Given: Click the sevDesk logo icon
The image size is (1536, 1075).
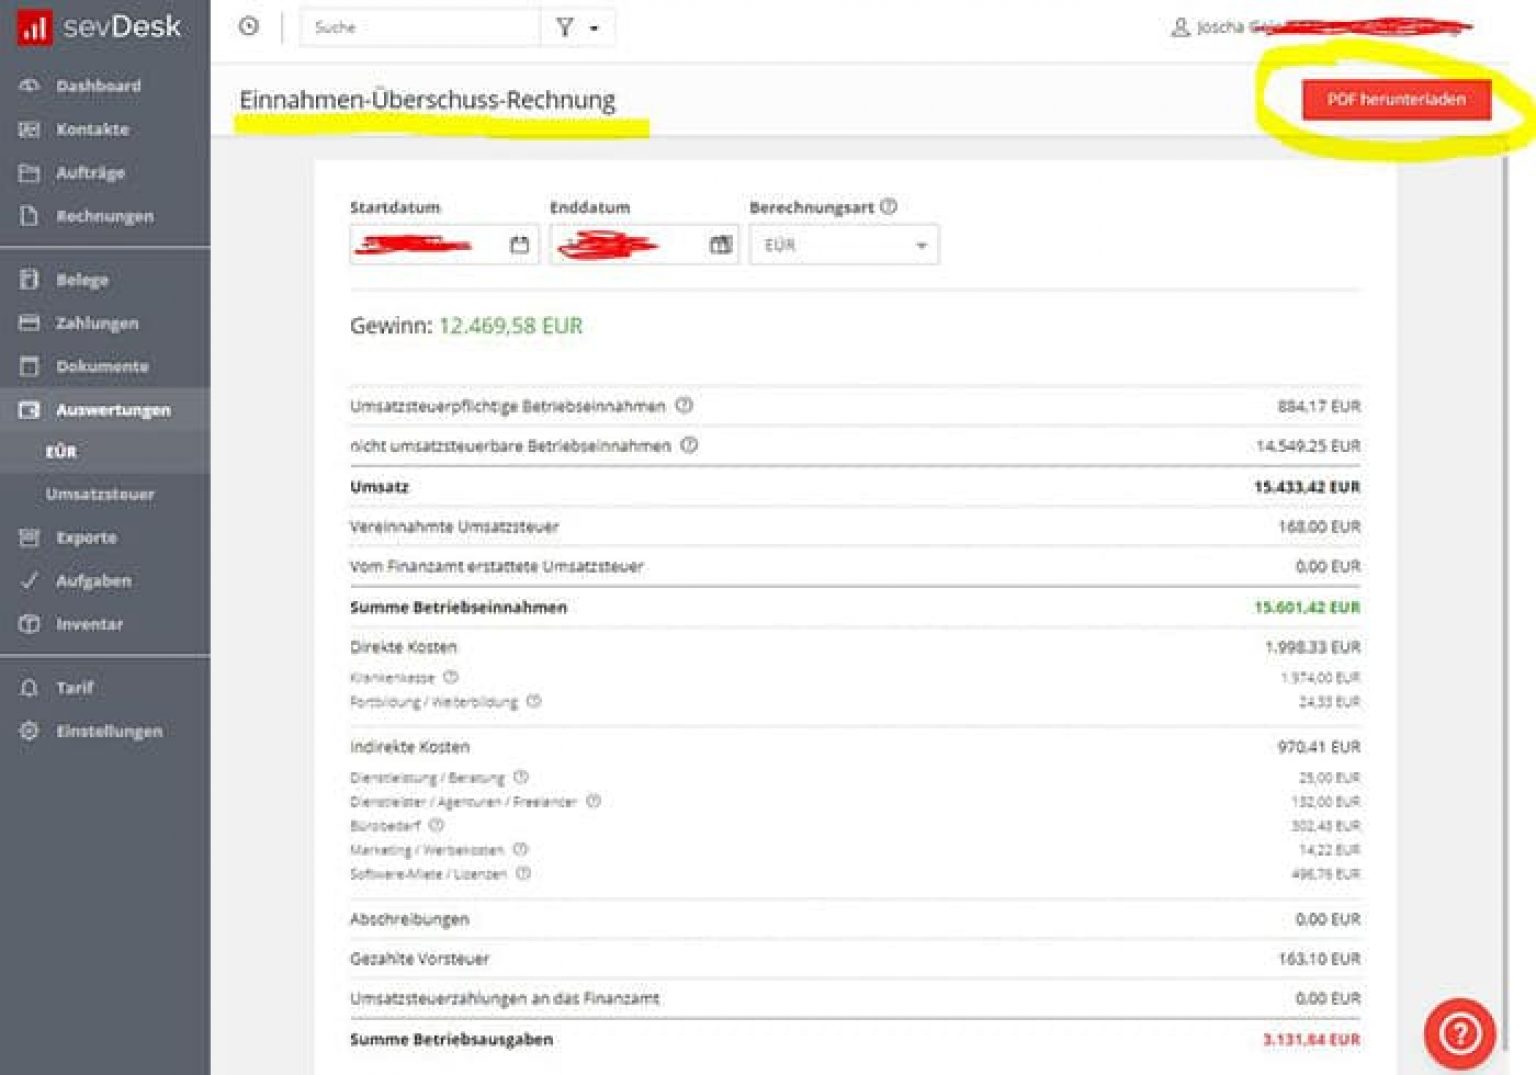Looking at the screenshot, I should (34, 27).
